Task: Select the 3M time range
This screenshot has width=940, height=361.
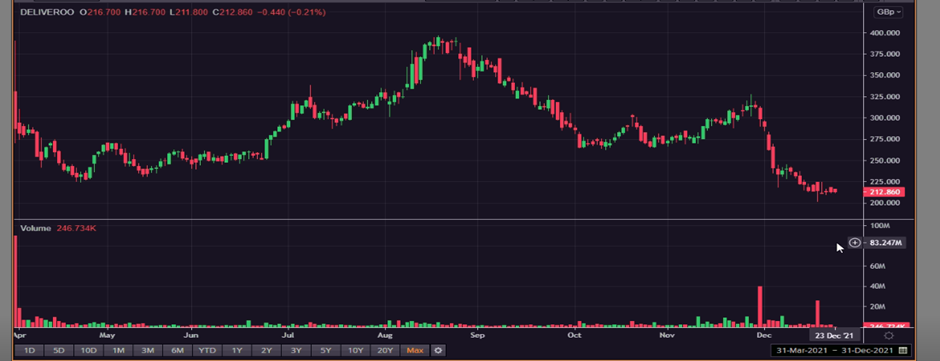Action: 147,350
